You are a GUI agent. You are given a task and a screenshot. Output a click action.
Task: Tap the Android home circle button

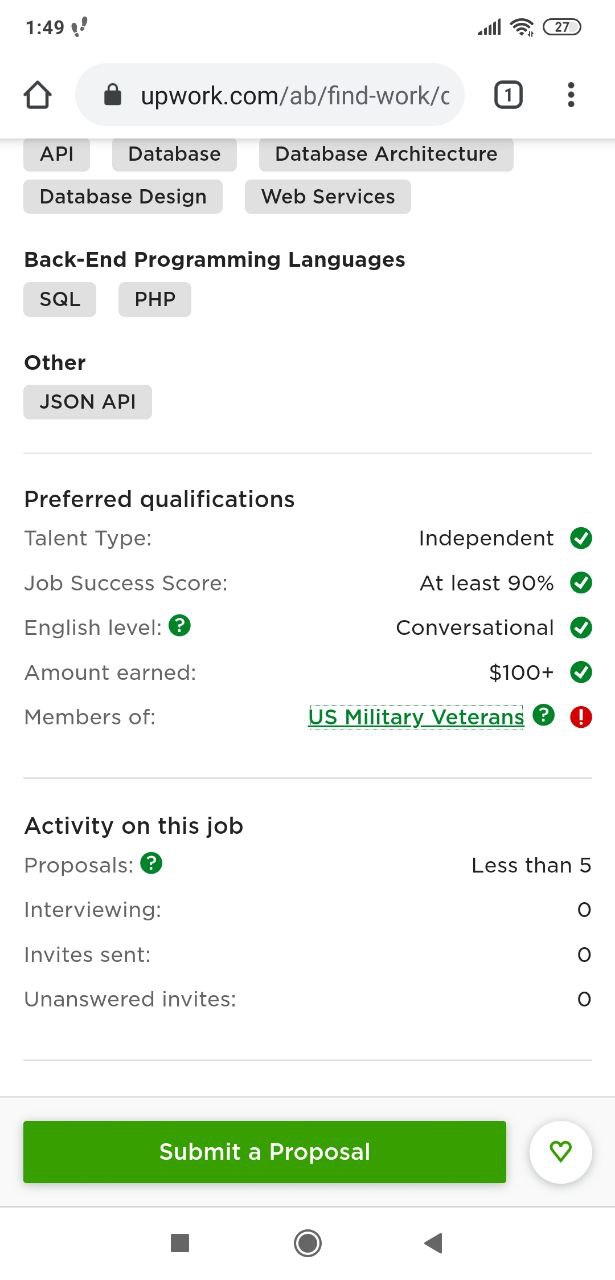[x=308, y=1243]
